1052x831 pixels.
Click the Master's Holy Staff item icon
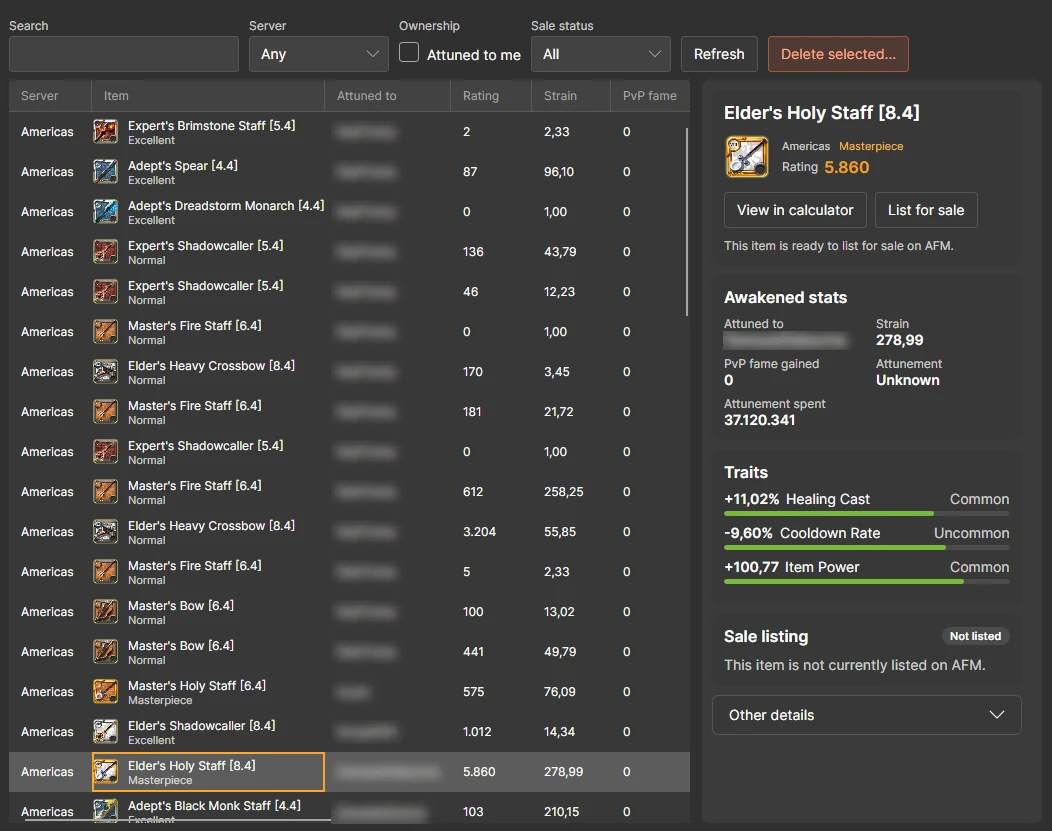tap(105, 691)
